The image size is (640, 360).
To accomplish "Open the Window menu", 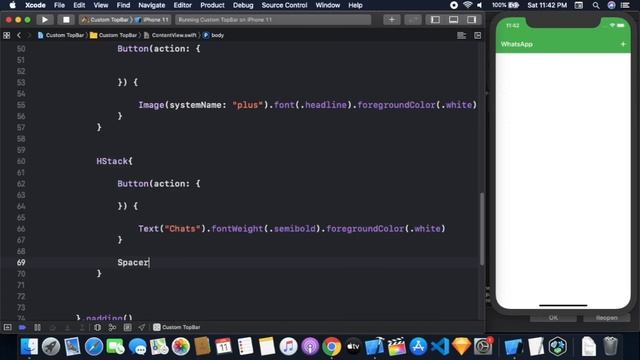I will [327, 5].
